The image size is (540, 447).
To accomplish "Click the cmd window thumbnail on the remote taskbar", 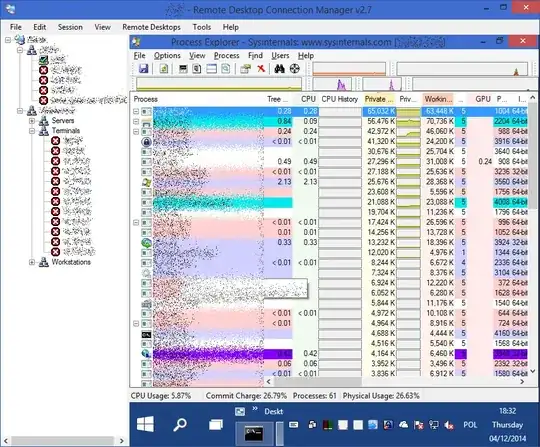I will 254,433.
